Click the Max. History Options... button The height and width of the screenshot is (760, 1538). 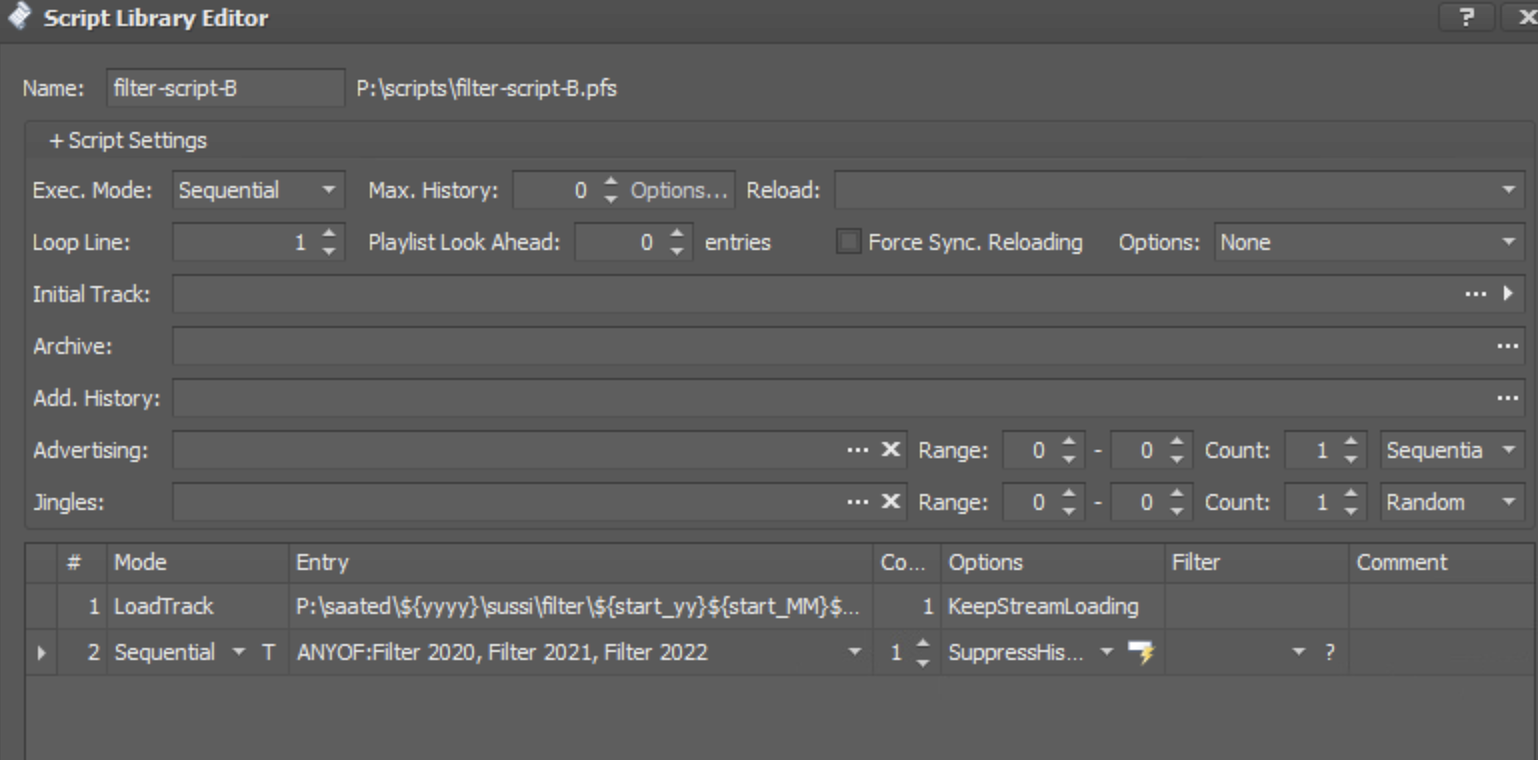click(x=679, y=190)
